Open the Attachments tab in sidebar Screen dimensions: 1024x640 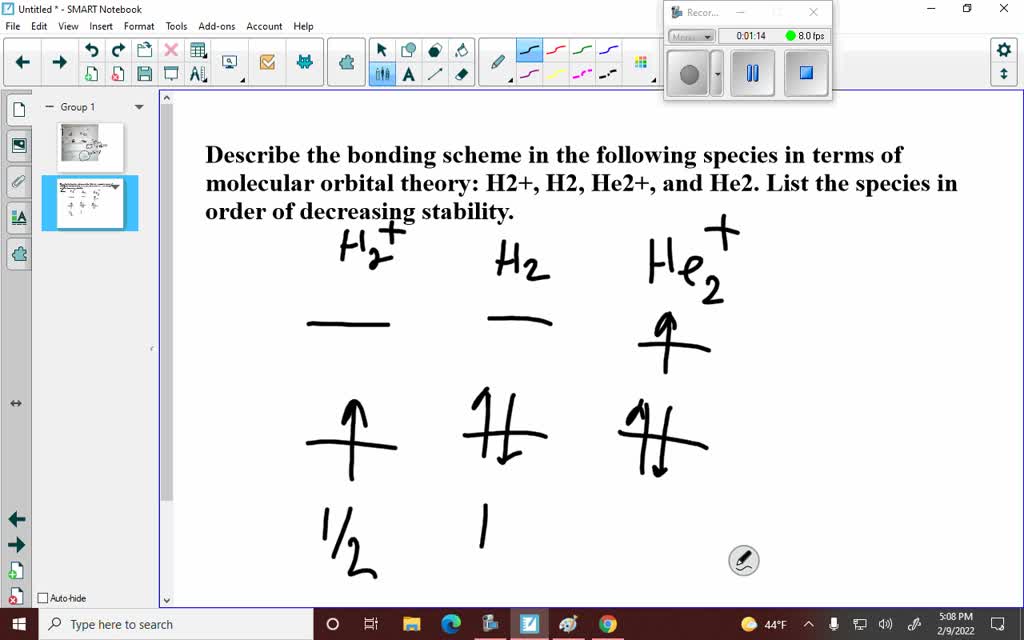pyautogui.click(x=18, y=182)
